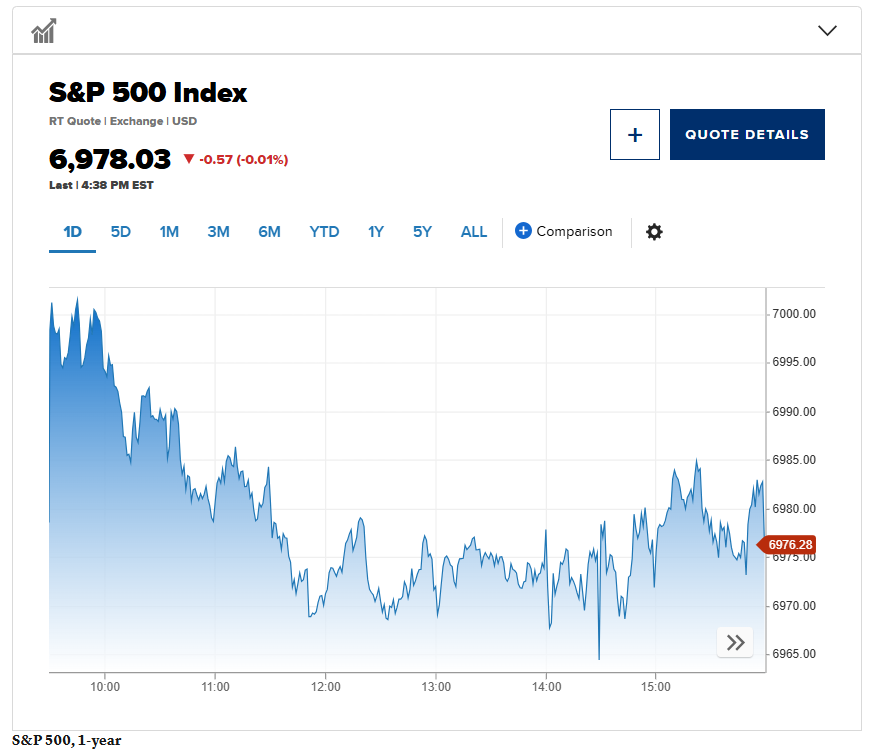Viewport: 870px width, 752px height.
Task: Click the bar-chart logo icon top-left
Action: pyautogui.click(x=42, y=30)
